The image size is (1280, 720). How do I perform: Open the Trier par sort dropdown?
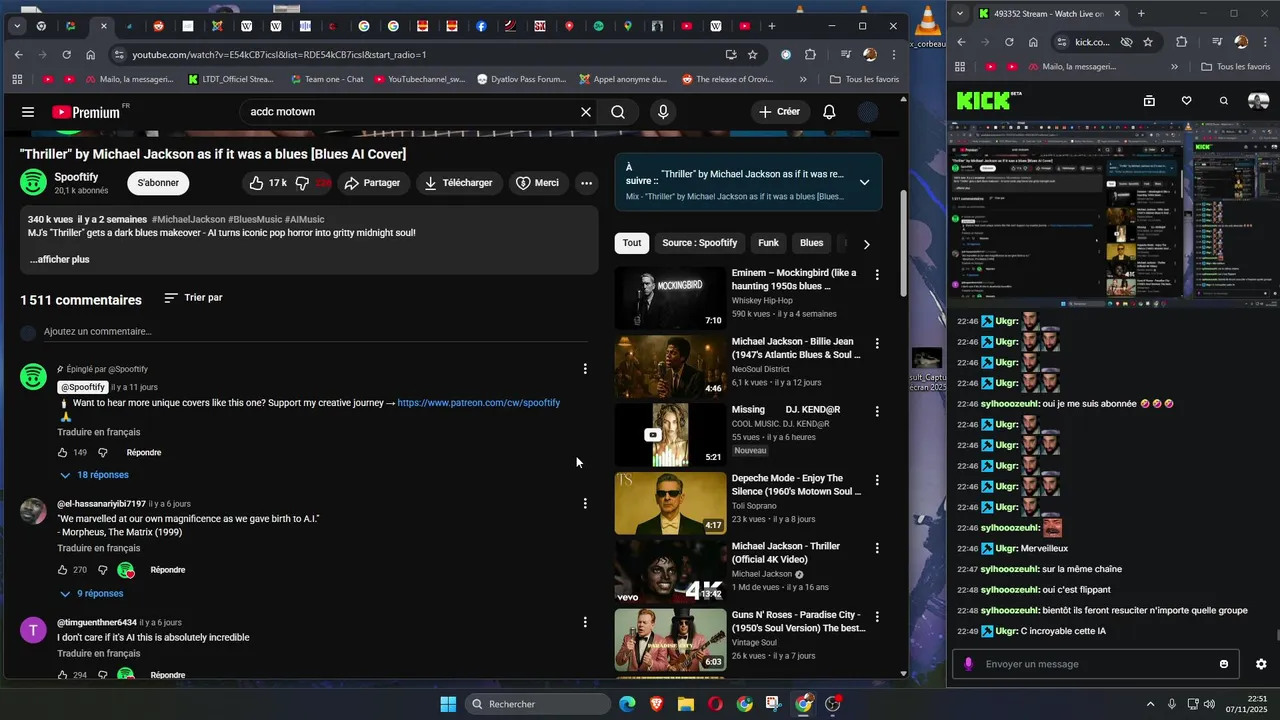point(193,298)
